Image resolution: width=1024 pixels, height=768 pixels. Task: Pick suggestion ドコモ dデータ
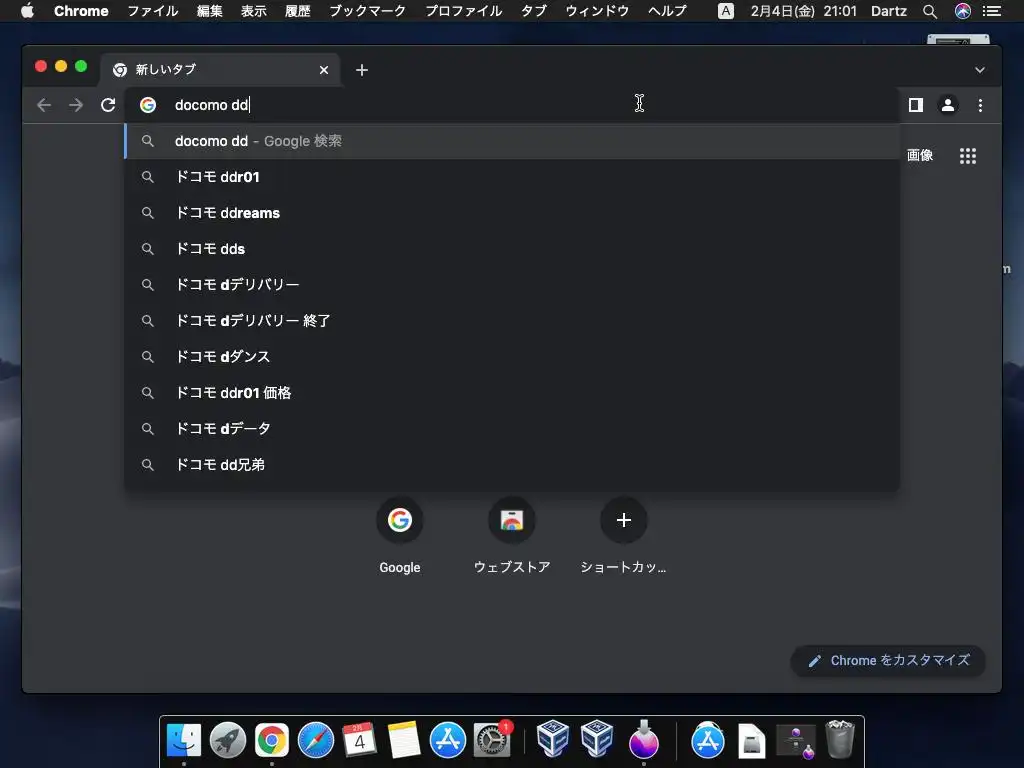click(511, 428)
